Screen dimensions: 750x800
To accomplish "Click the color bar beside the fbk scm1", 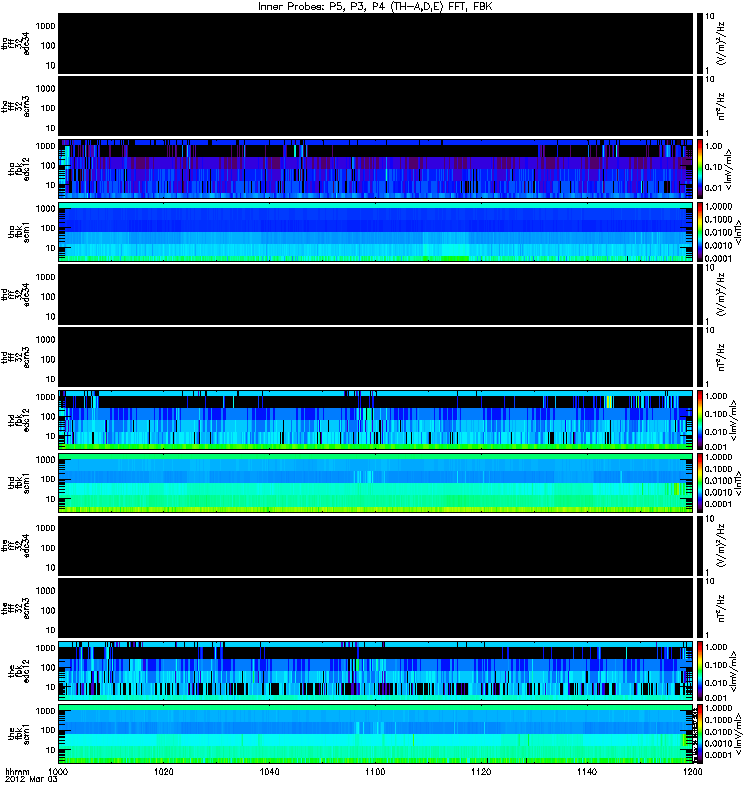I will 700,734.
